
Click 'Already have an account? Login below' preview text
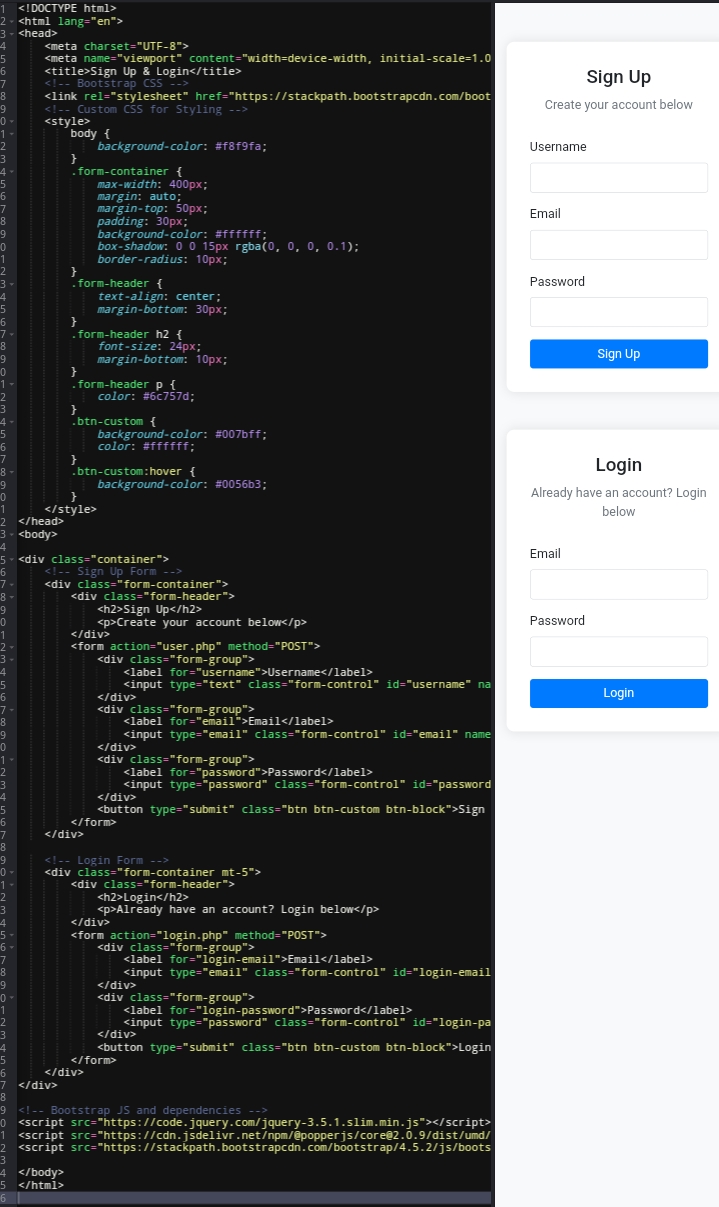[618, 502]
